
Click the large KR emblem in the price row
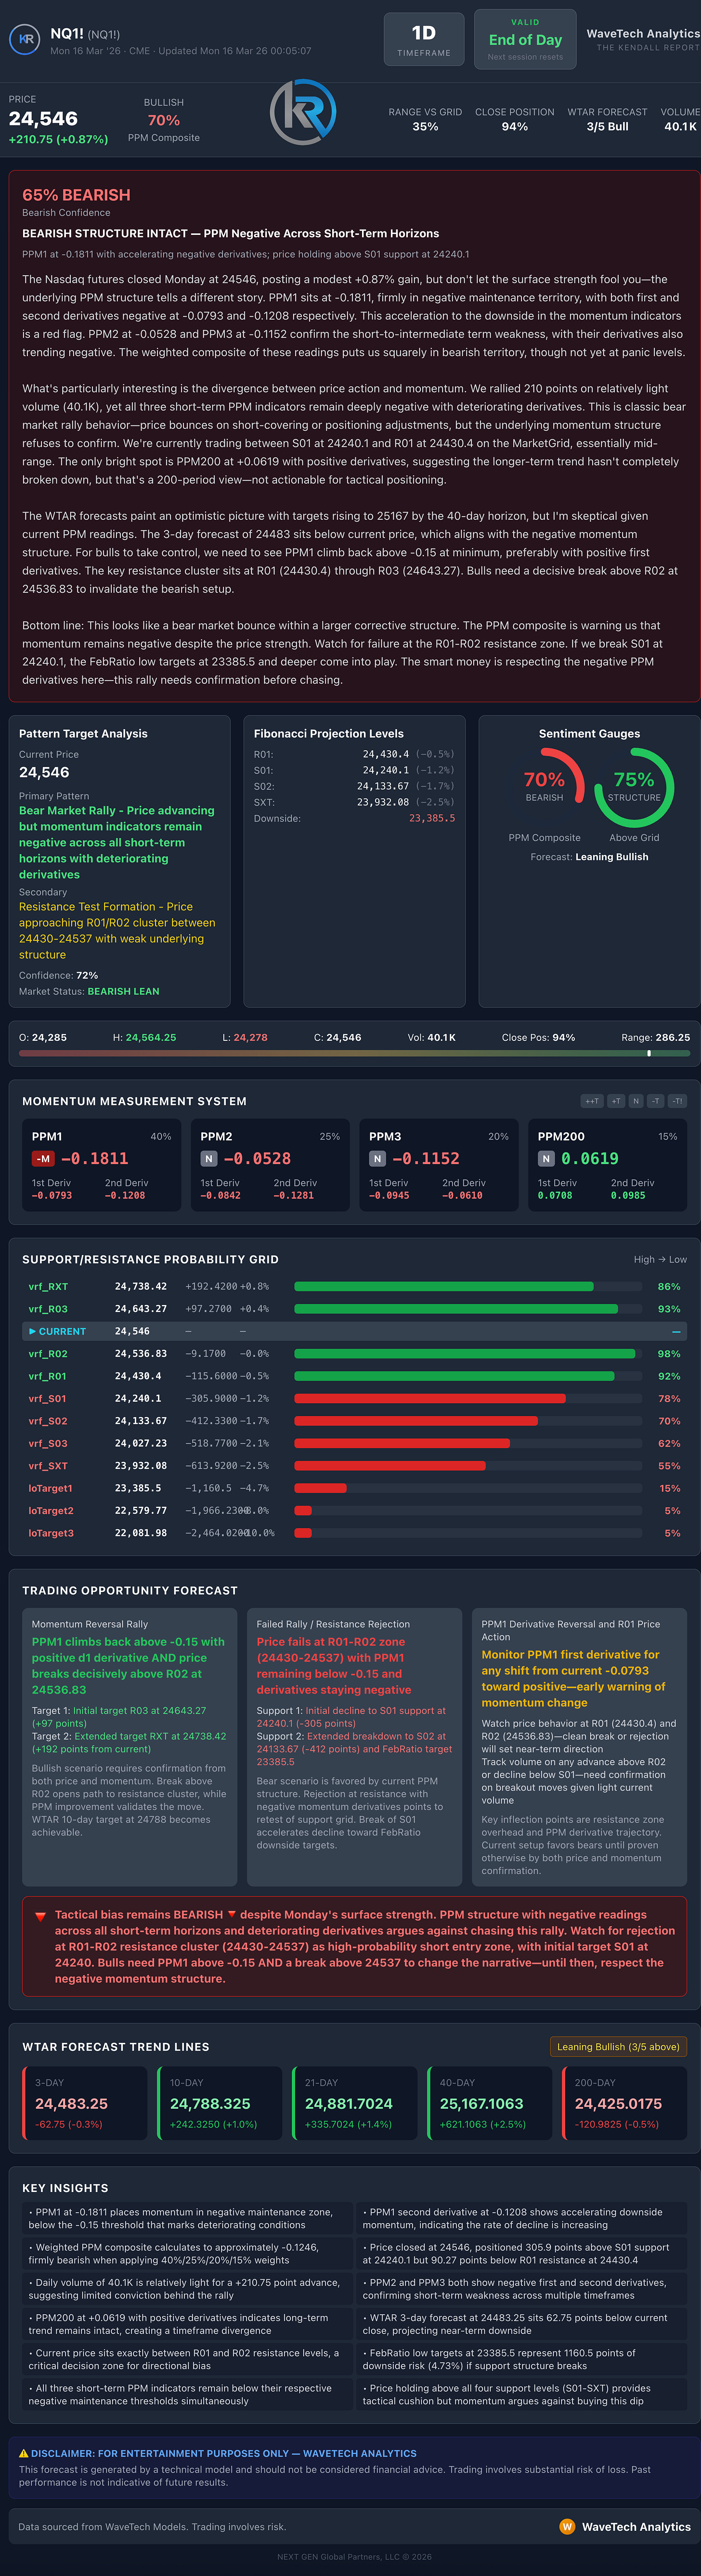(303, 112)
